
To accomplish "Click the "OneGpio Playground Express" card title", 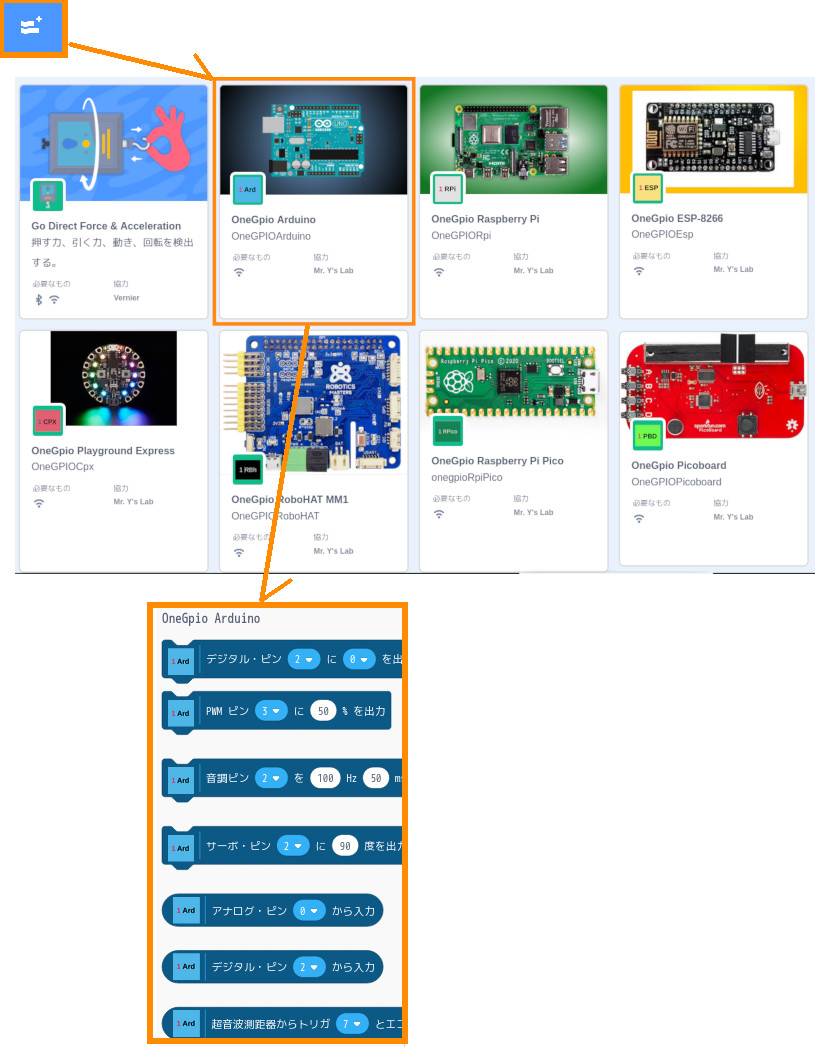I will (x=103, y=451).
